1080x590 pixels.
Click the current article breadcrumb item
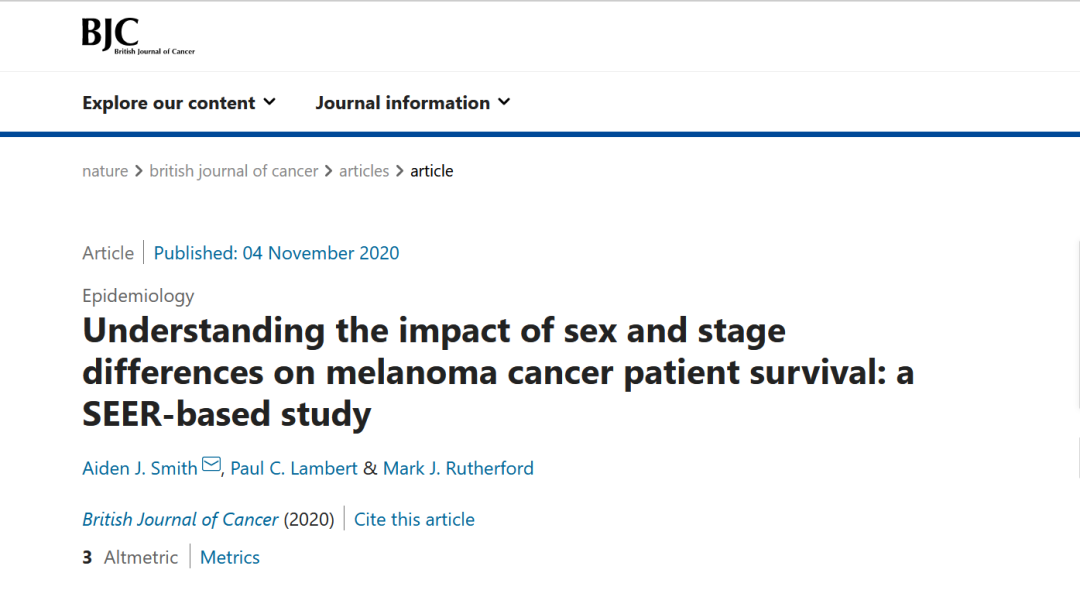click(x=432, y=171)
